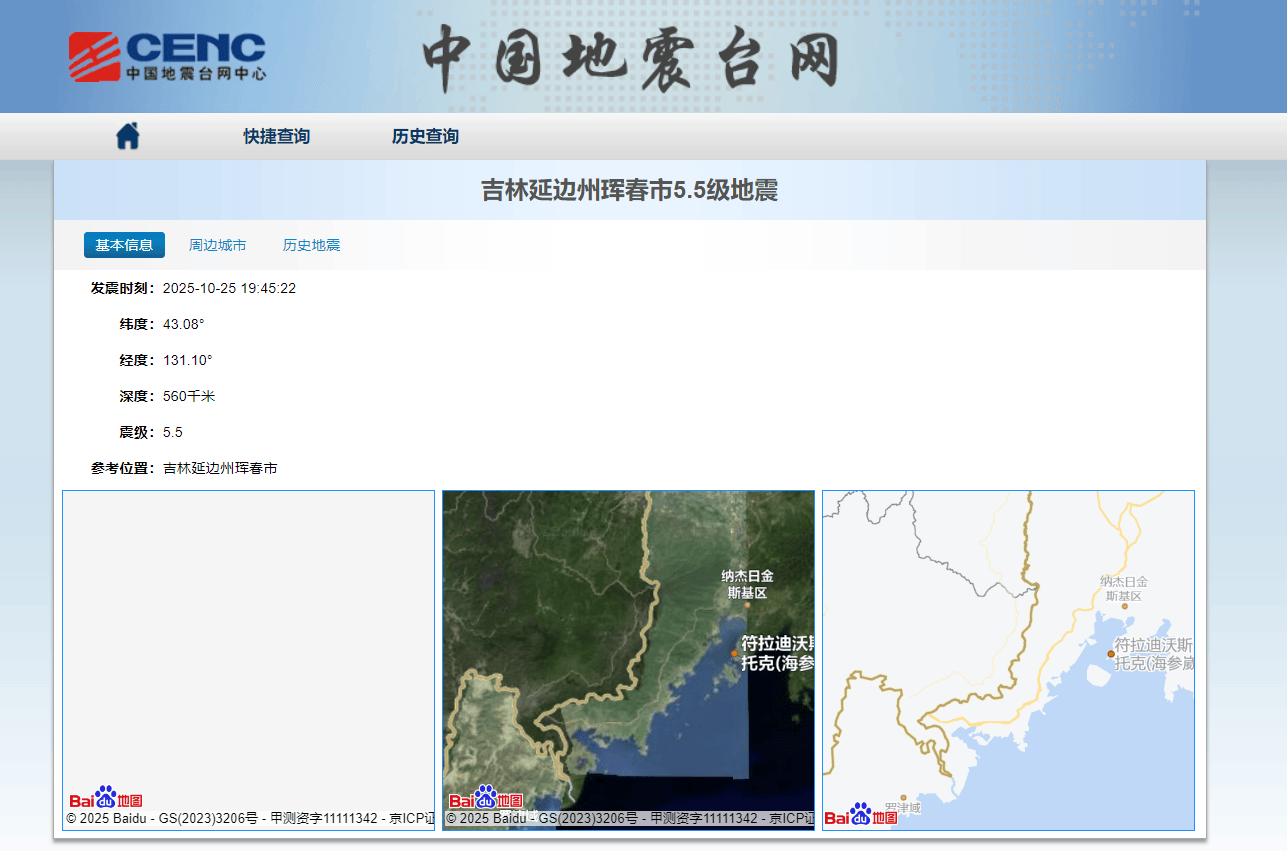
Task: Click the Home icon in the navigation bar
Action: pyautogui.click(x=129, y=136)
